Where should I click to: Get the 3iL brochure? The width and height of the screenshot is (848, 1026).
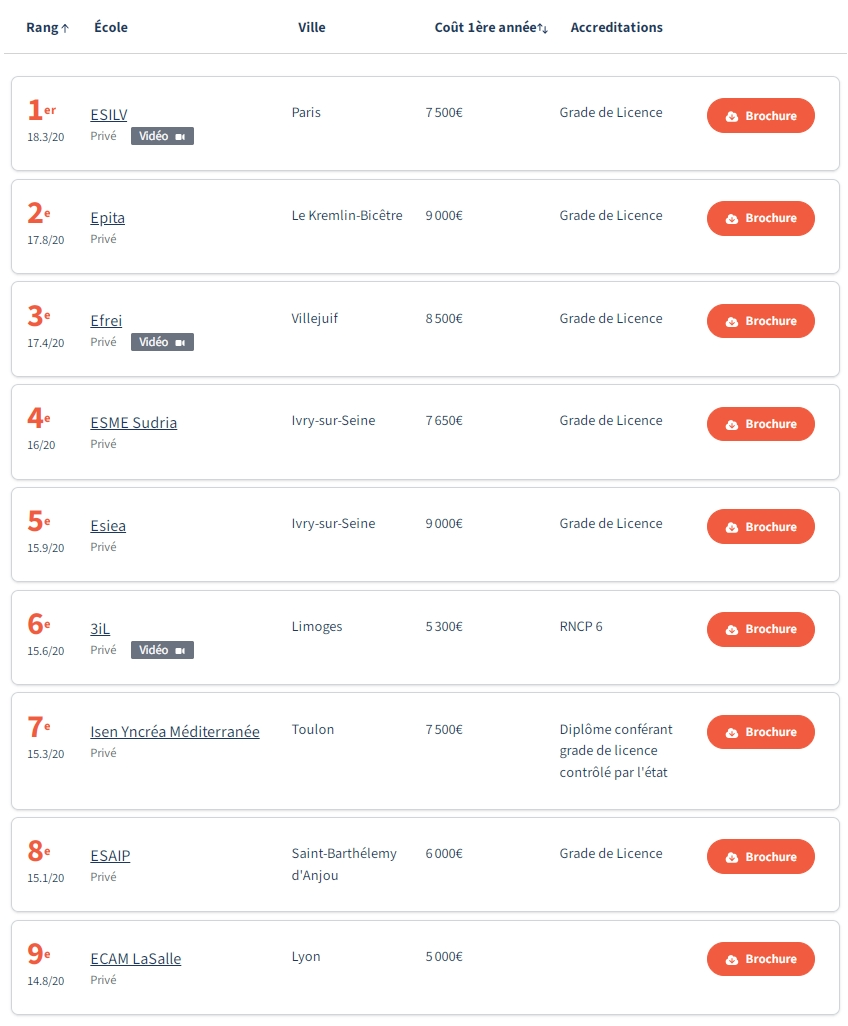point(760,629)
